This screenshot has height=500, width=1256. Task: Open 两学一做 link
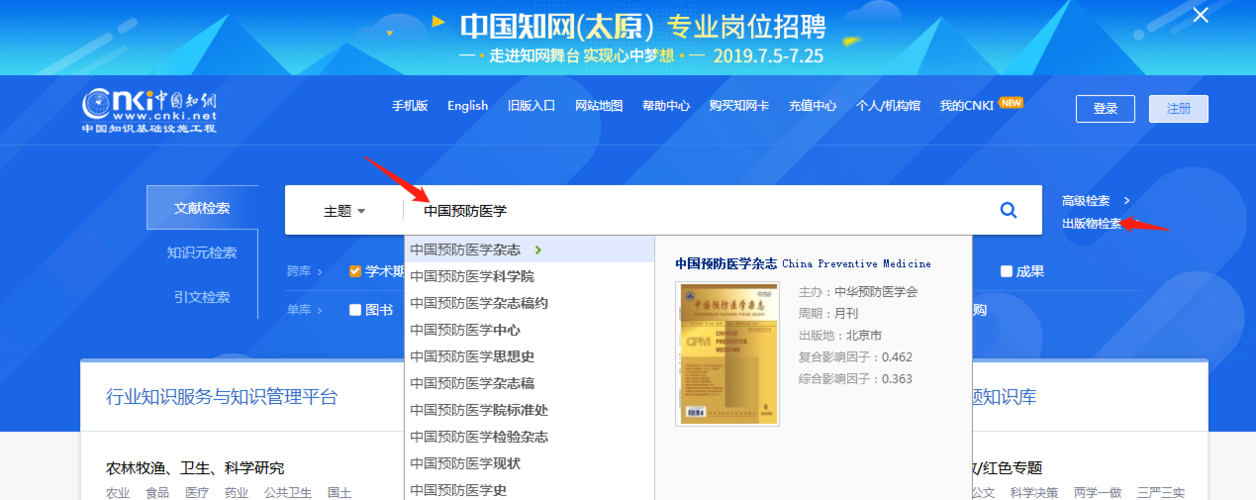pyautogui.click(x=1098, y=493)
